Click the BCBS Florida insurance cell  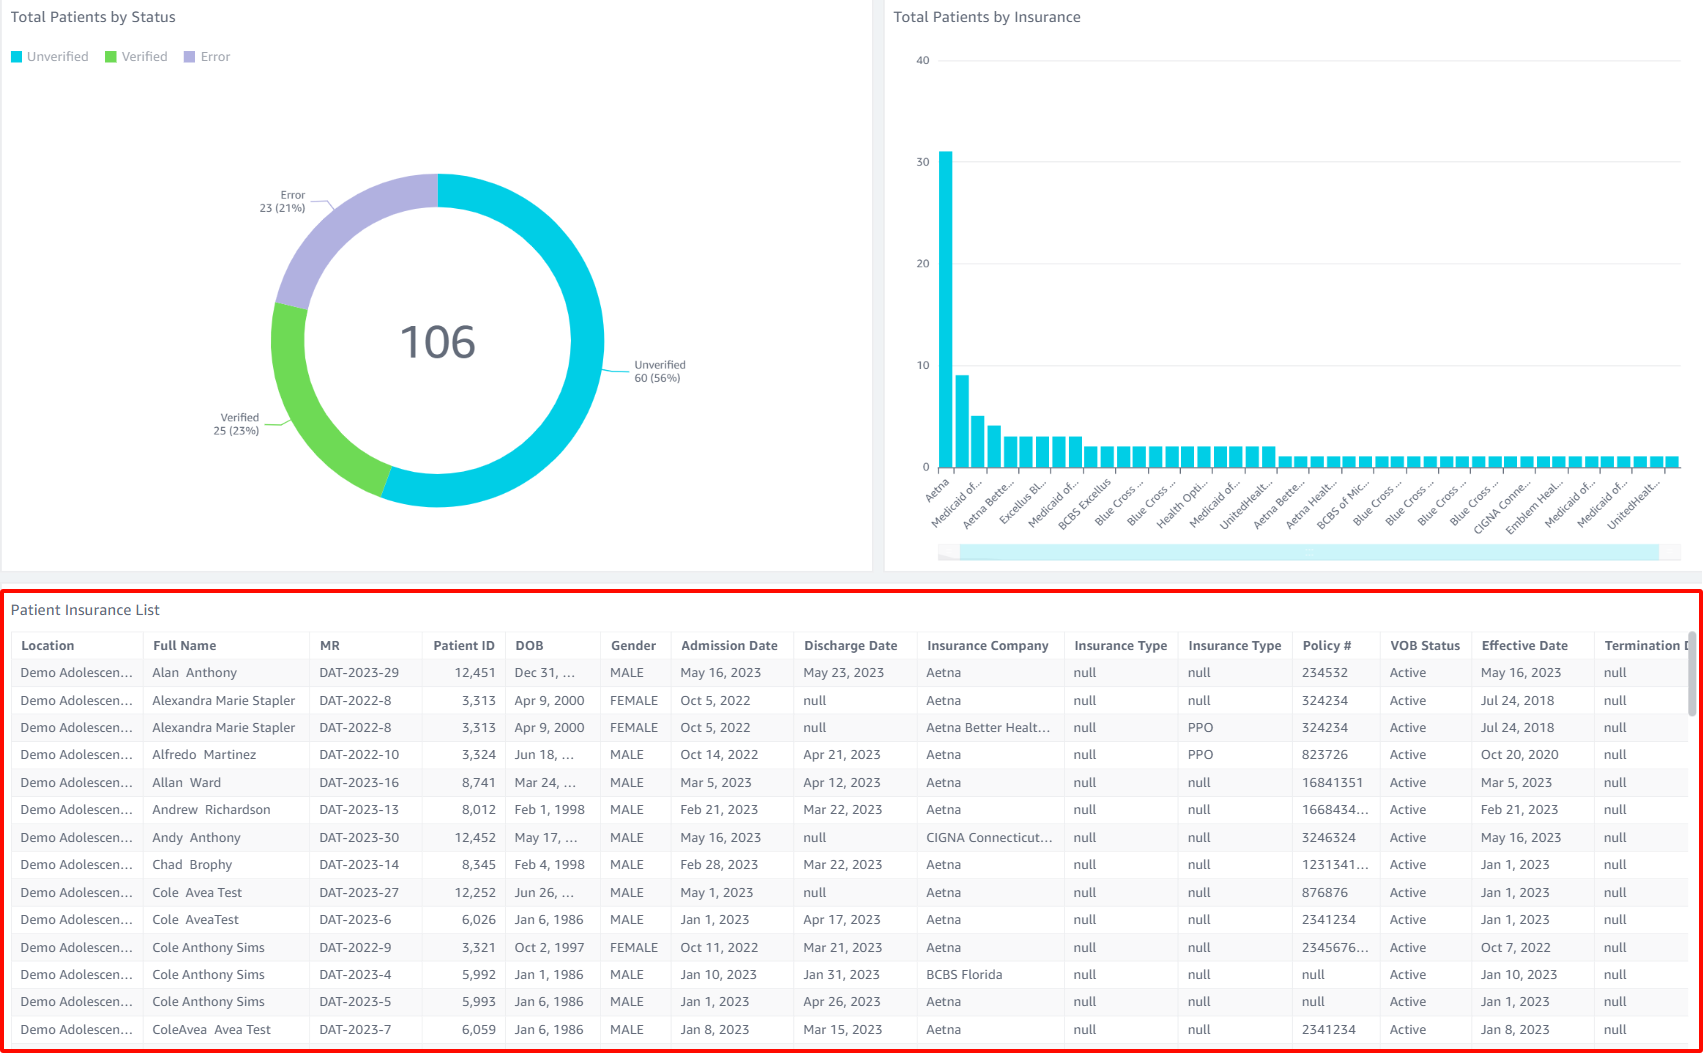(964, 975)
